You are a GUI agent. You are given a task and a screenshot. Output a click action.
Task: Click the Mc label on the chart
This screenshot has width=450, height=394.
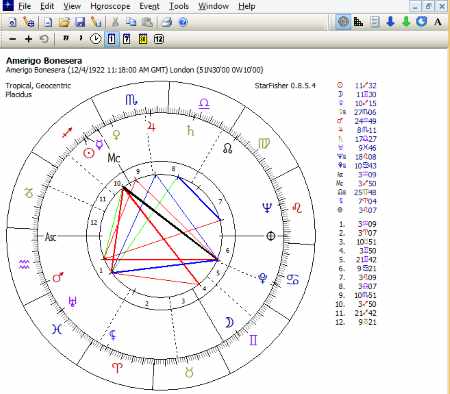click(x=113, y=158)
